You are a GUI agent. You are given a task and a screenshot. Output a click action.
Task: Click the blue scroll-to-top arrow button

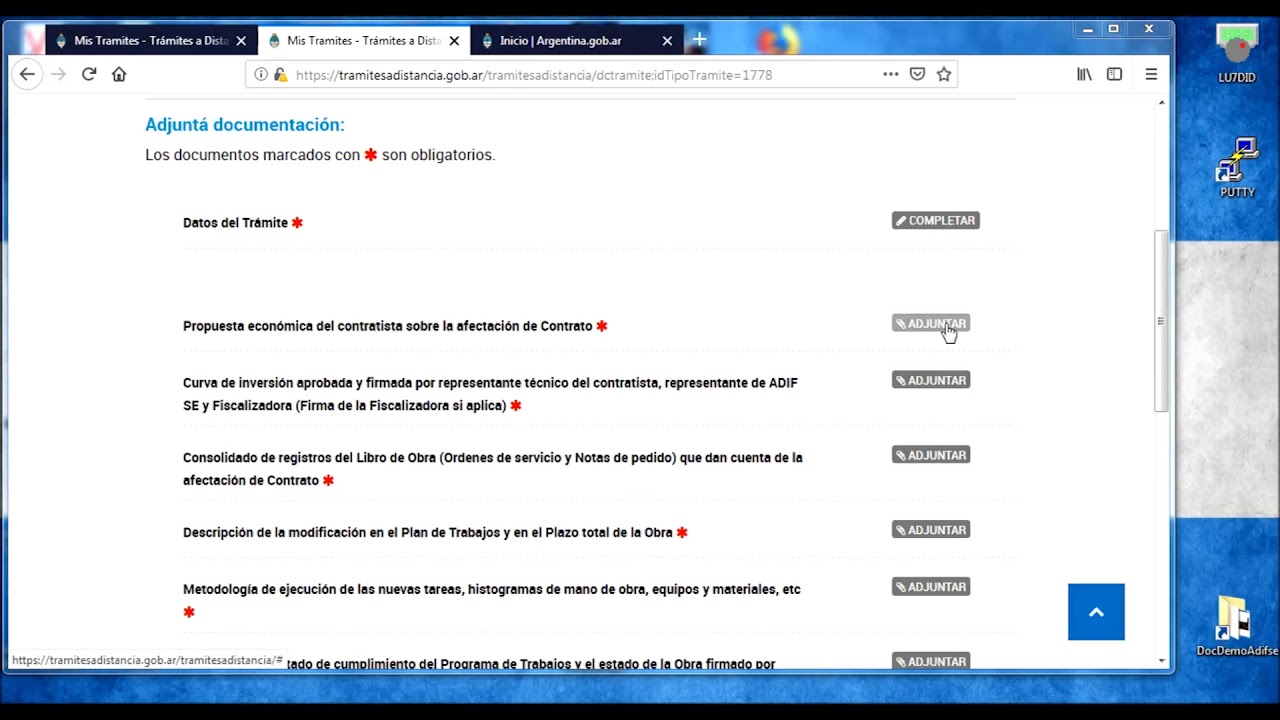pos(1096,612)
